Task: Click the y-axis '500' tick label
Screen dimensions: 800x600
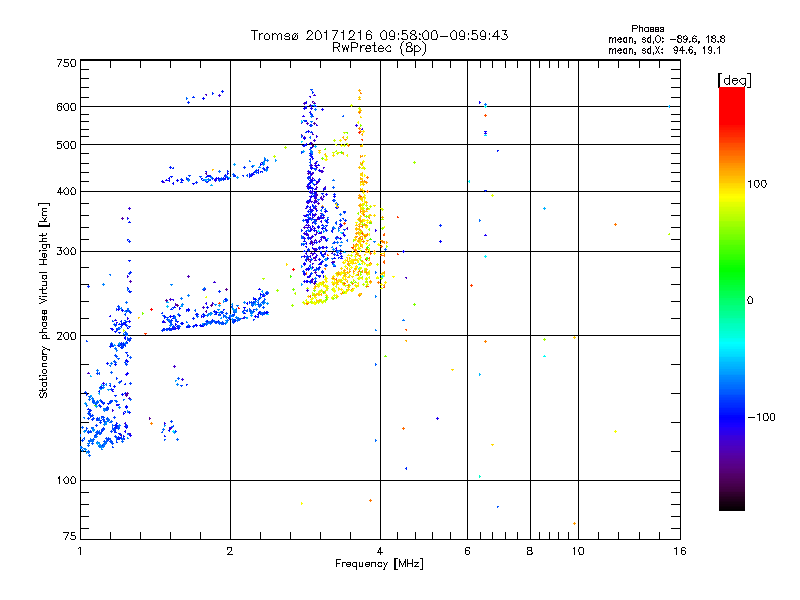Action: [66, 145]
